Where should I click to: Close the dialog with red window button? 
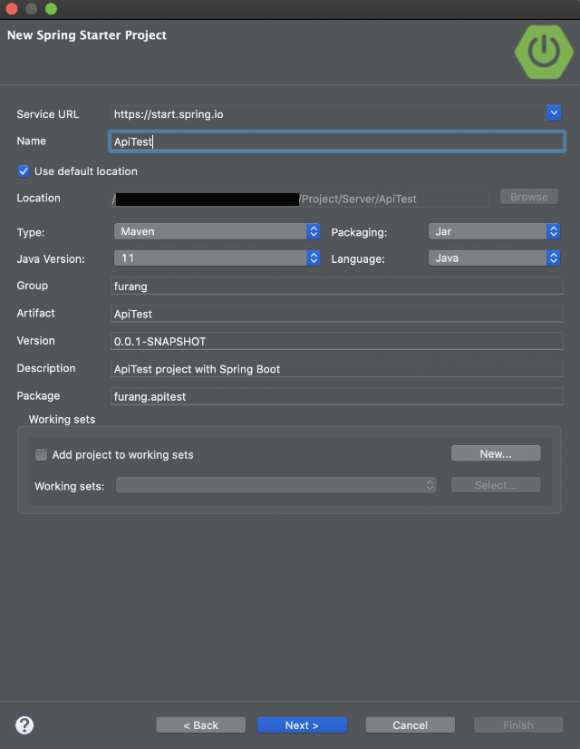[11, 9]
